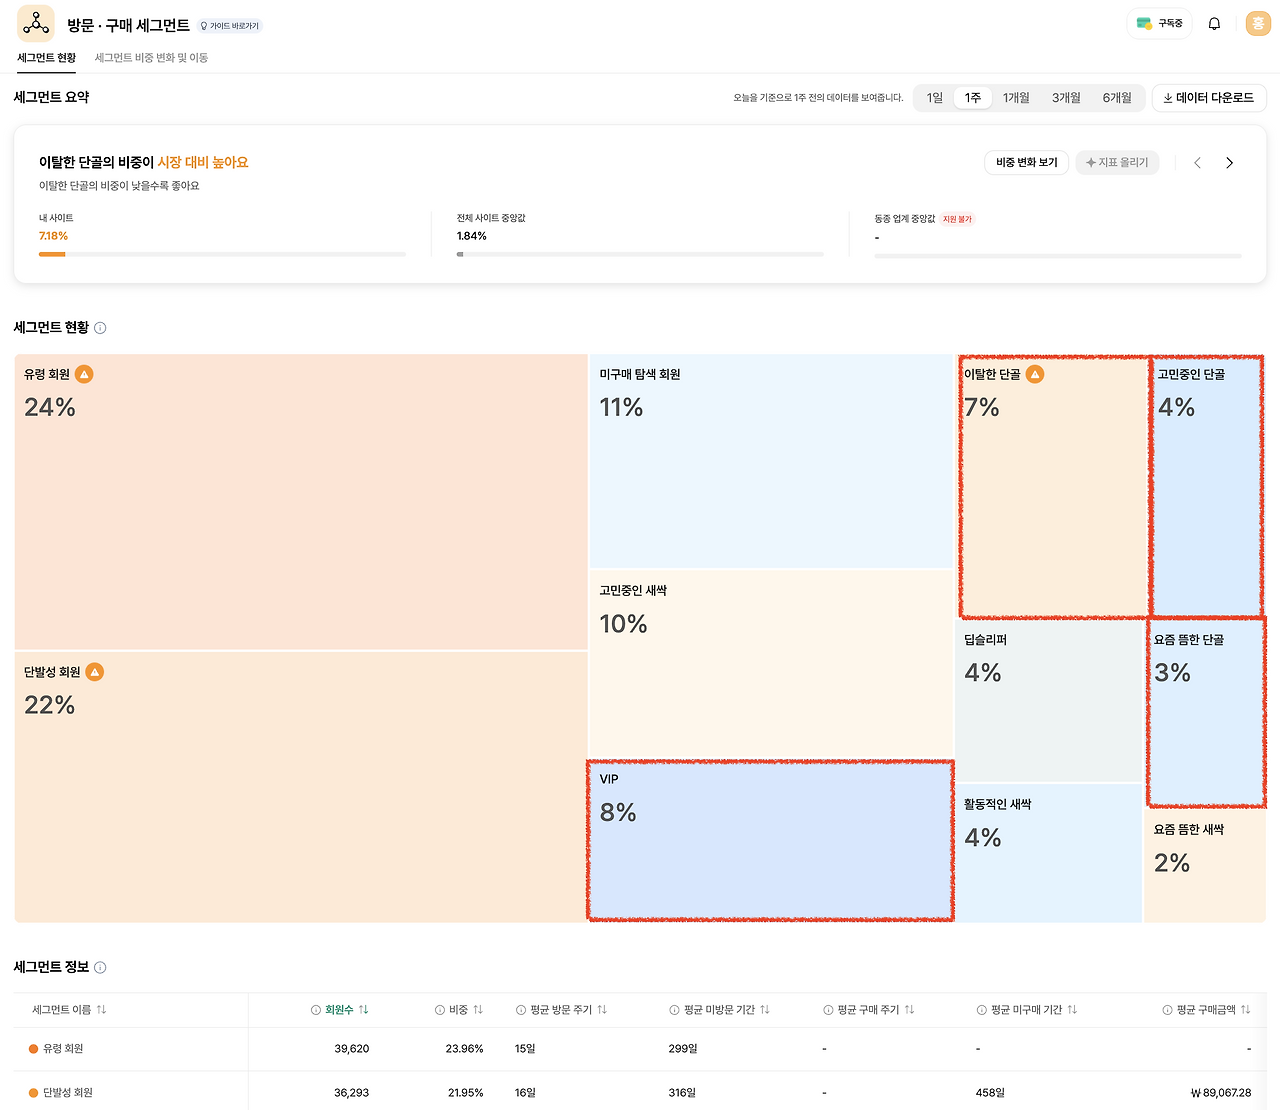
Task: Click warning icon on 이탈한 단골 tile
Action: coord(1035,374)
